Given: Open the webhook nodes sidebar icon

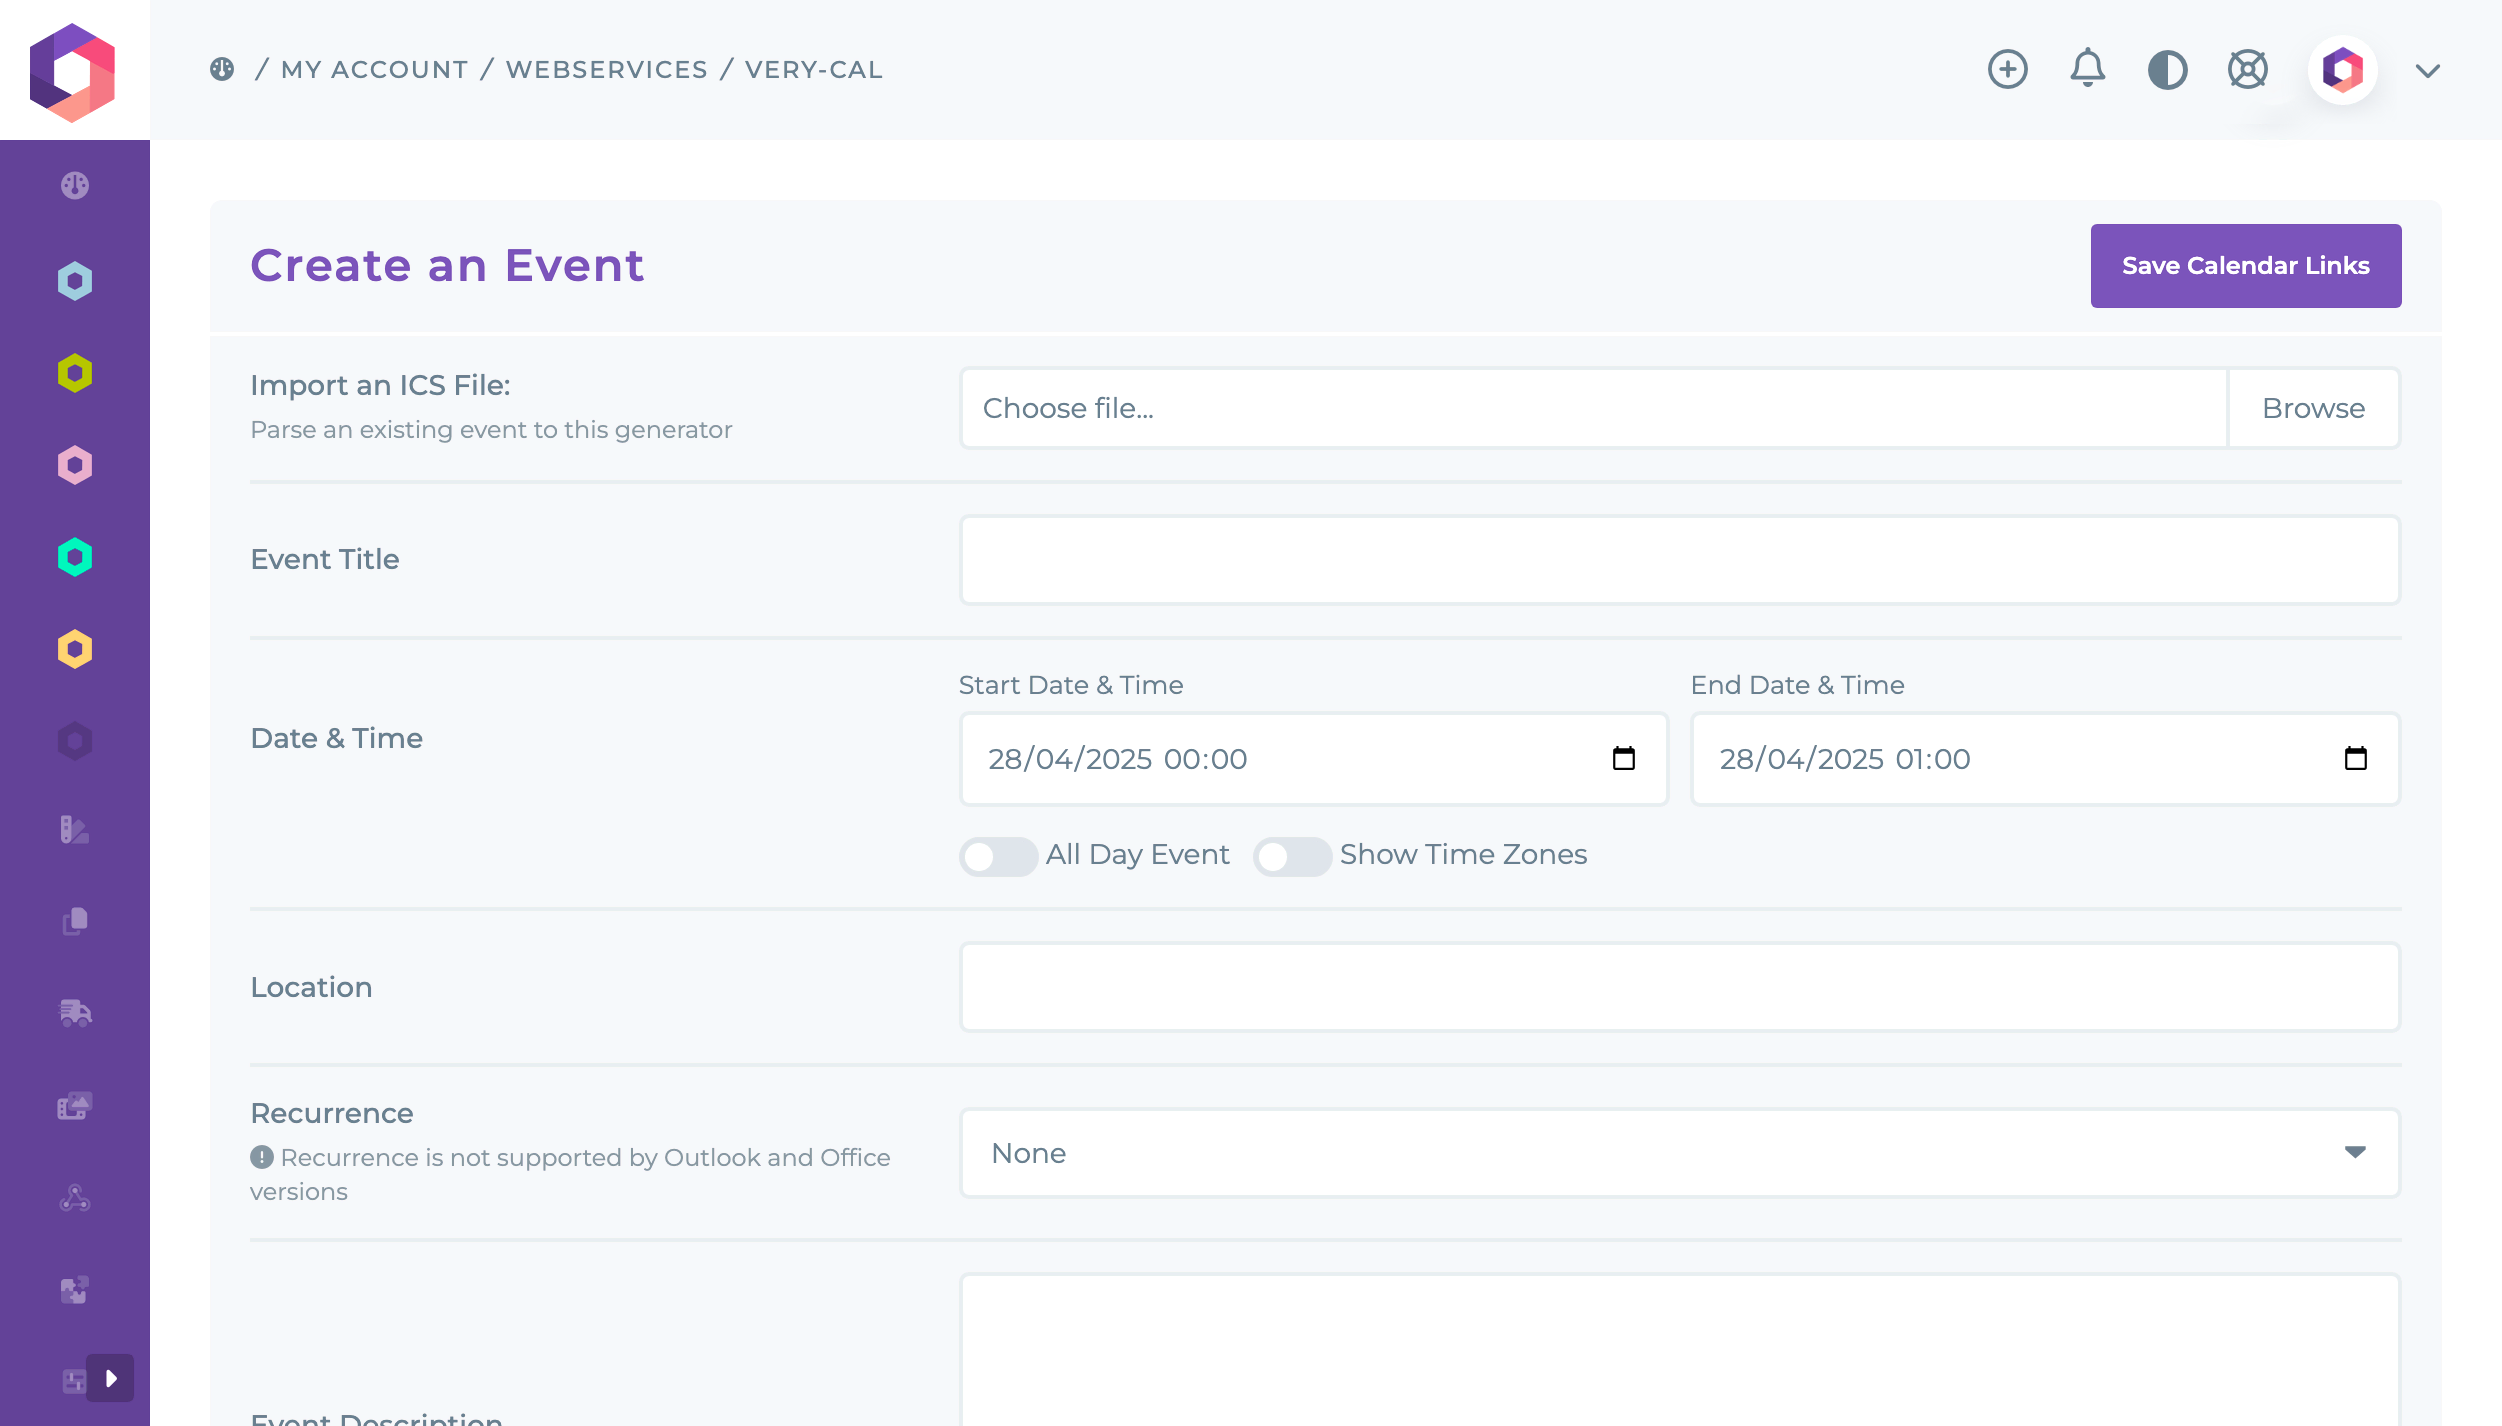Looking at the screenshot, I should [75, 1197].
